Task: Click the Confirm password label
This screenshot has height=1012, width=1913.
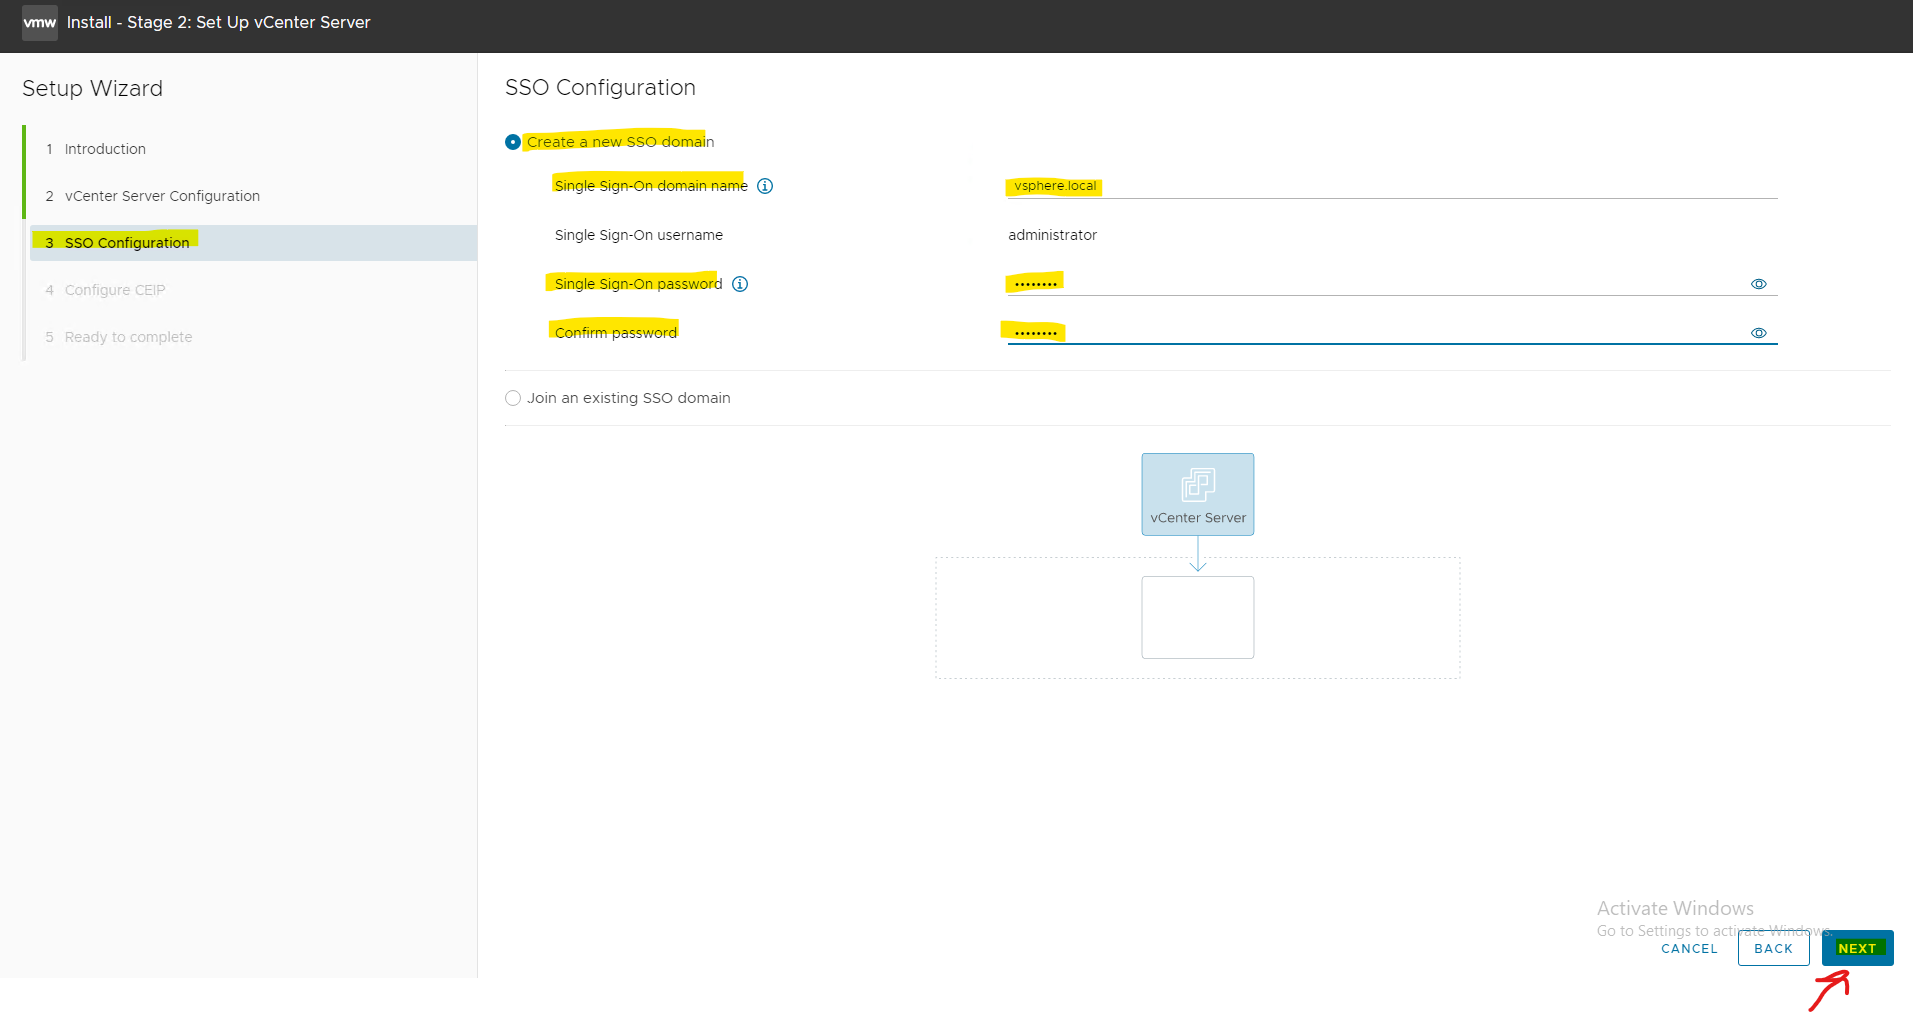Action: pyautogui.click(x=616, y=333)
